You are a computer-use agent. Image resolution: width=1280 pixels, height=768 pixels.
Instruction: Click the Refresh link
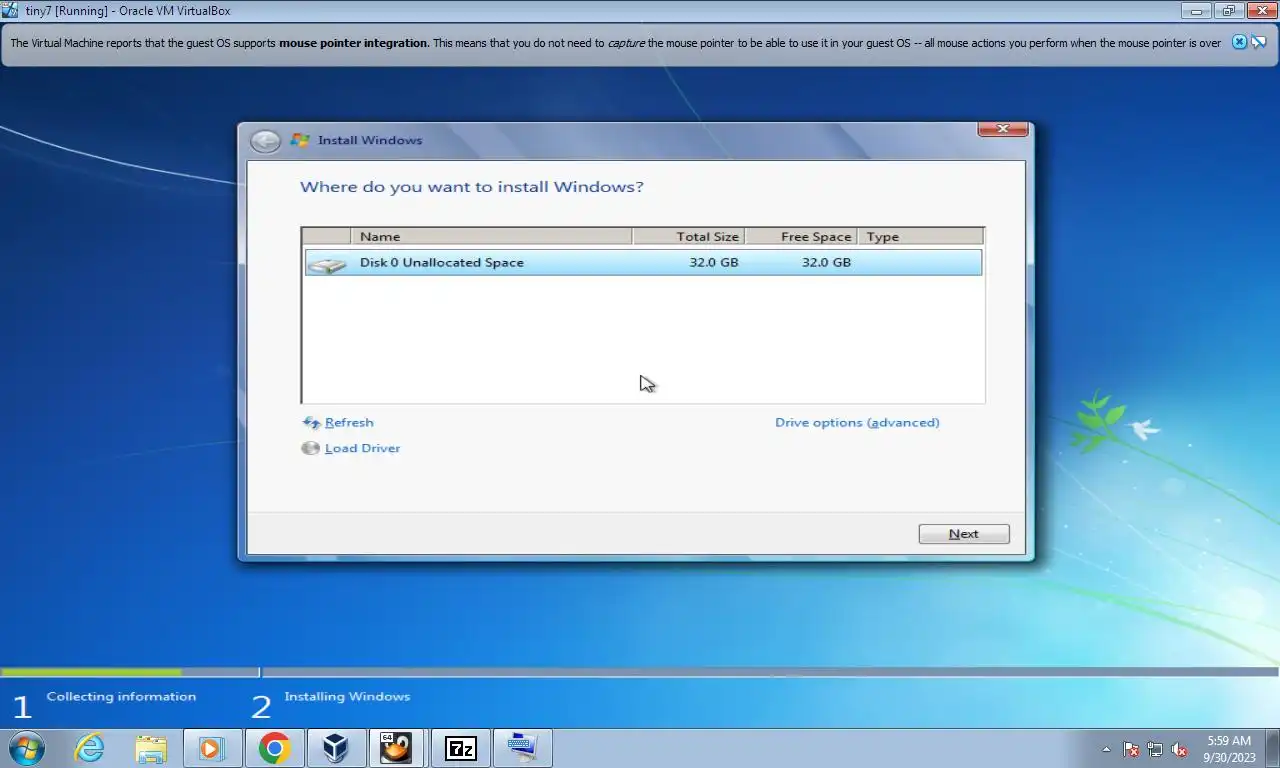pyautogui.click(x=349, y=423)
